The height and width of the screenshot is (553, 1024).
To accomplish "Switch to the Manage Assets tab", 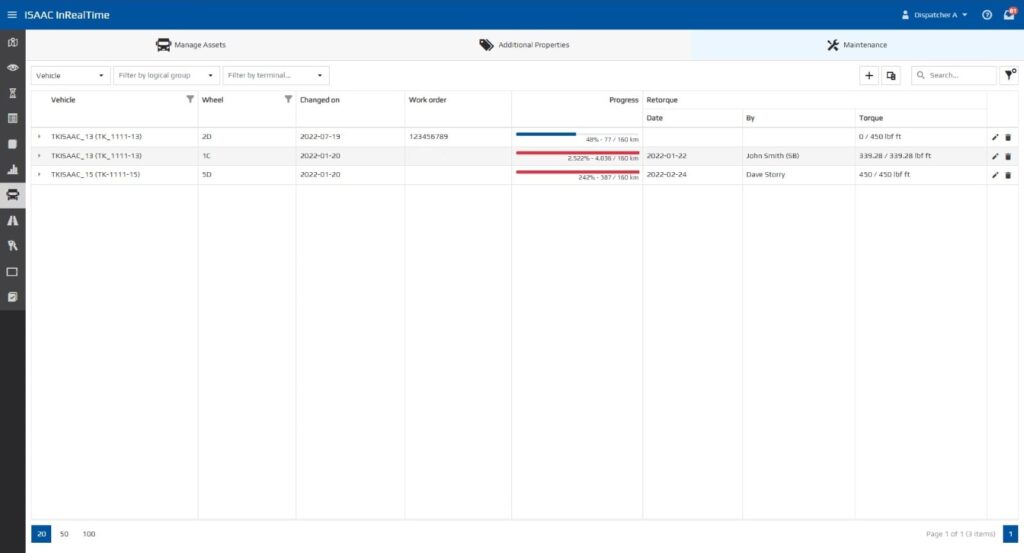I will point(191,45).
